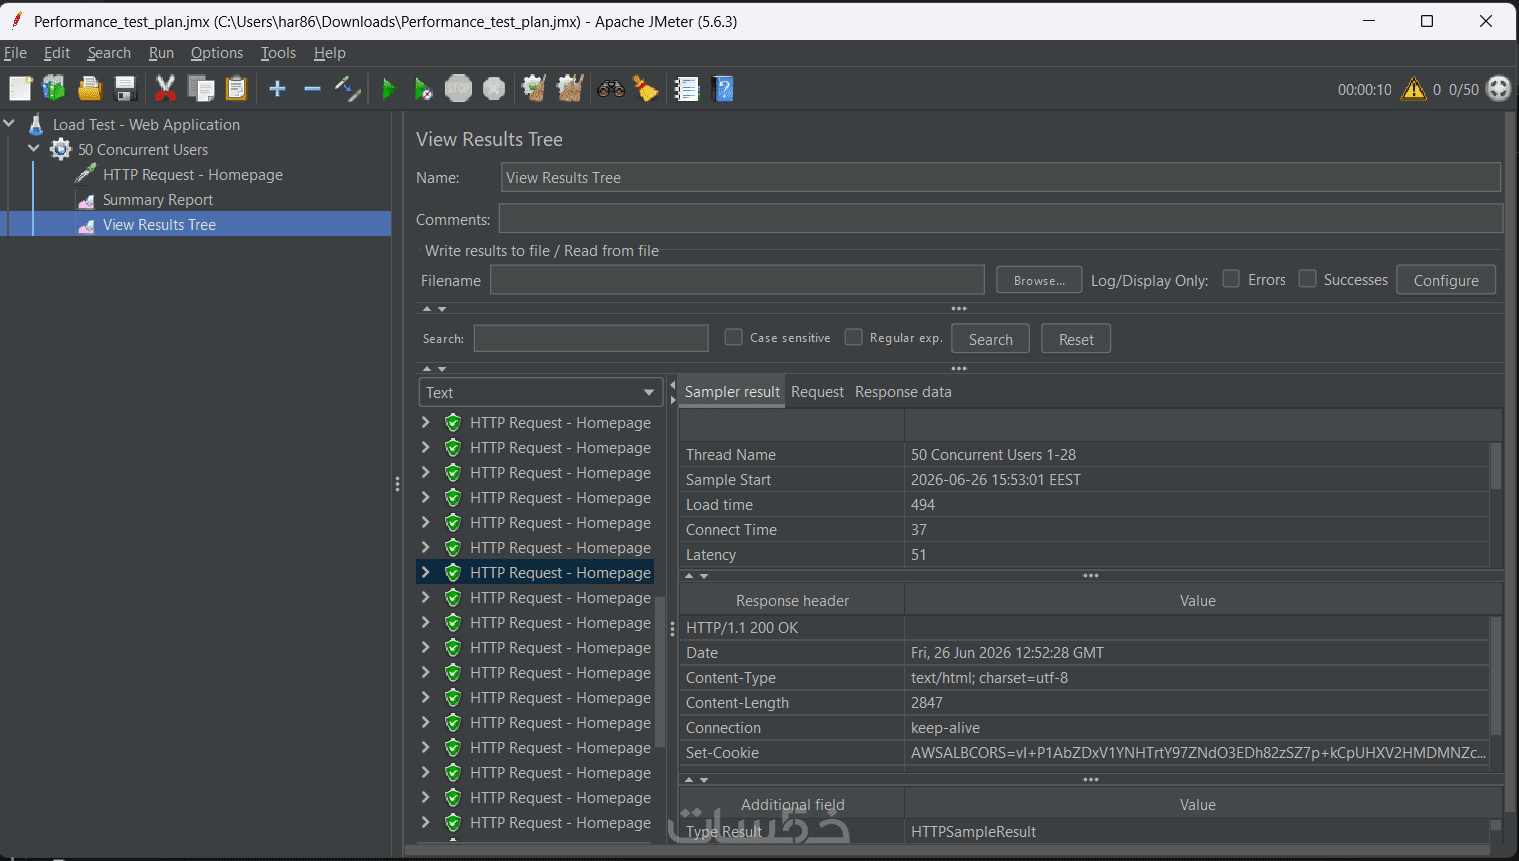Focus the Search text field
The width and height of the screenshot is (1519, 861).
click(x=591, y=338)
